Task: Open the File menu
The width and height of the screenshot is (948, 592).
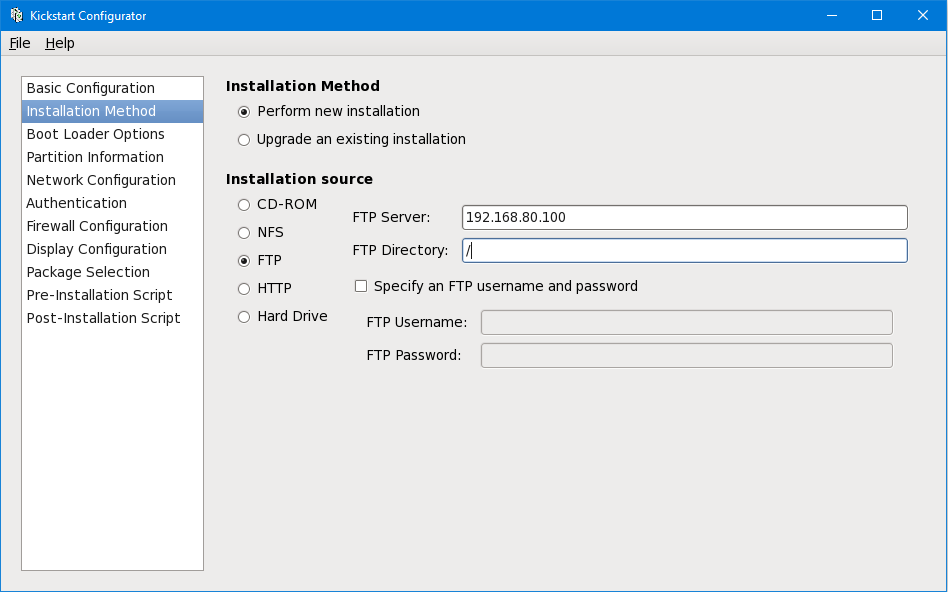Action: [x=20, y=43]
